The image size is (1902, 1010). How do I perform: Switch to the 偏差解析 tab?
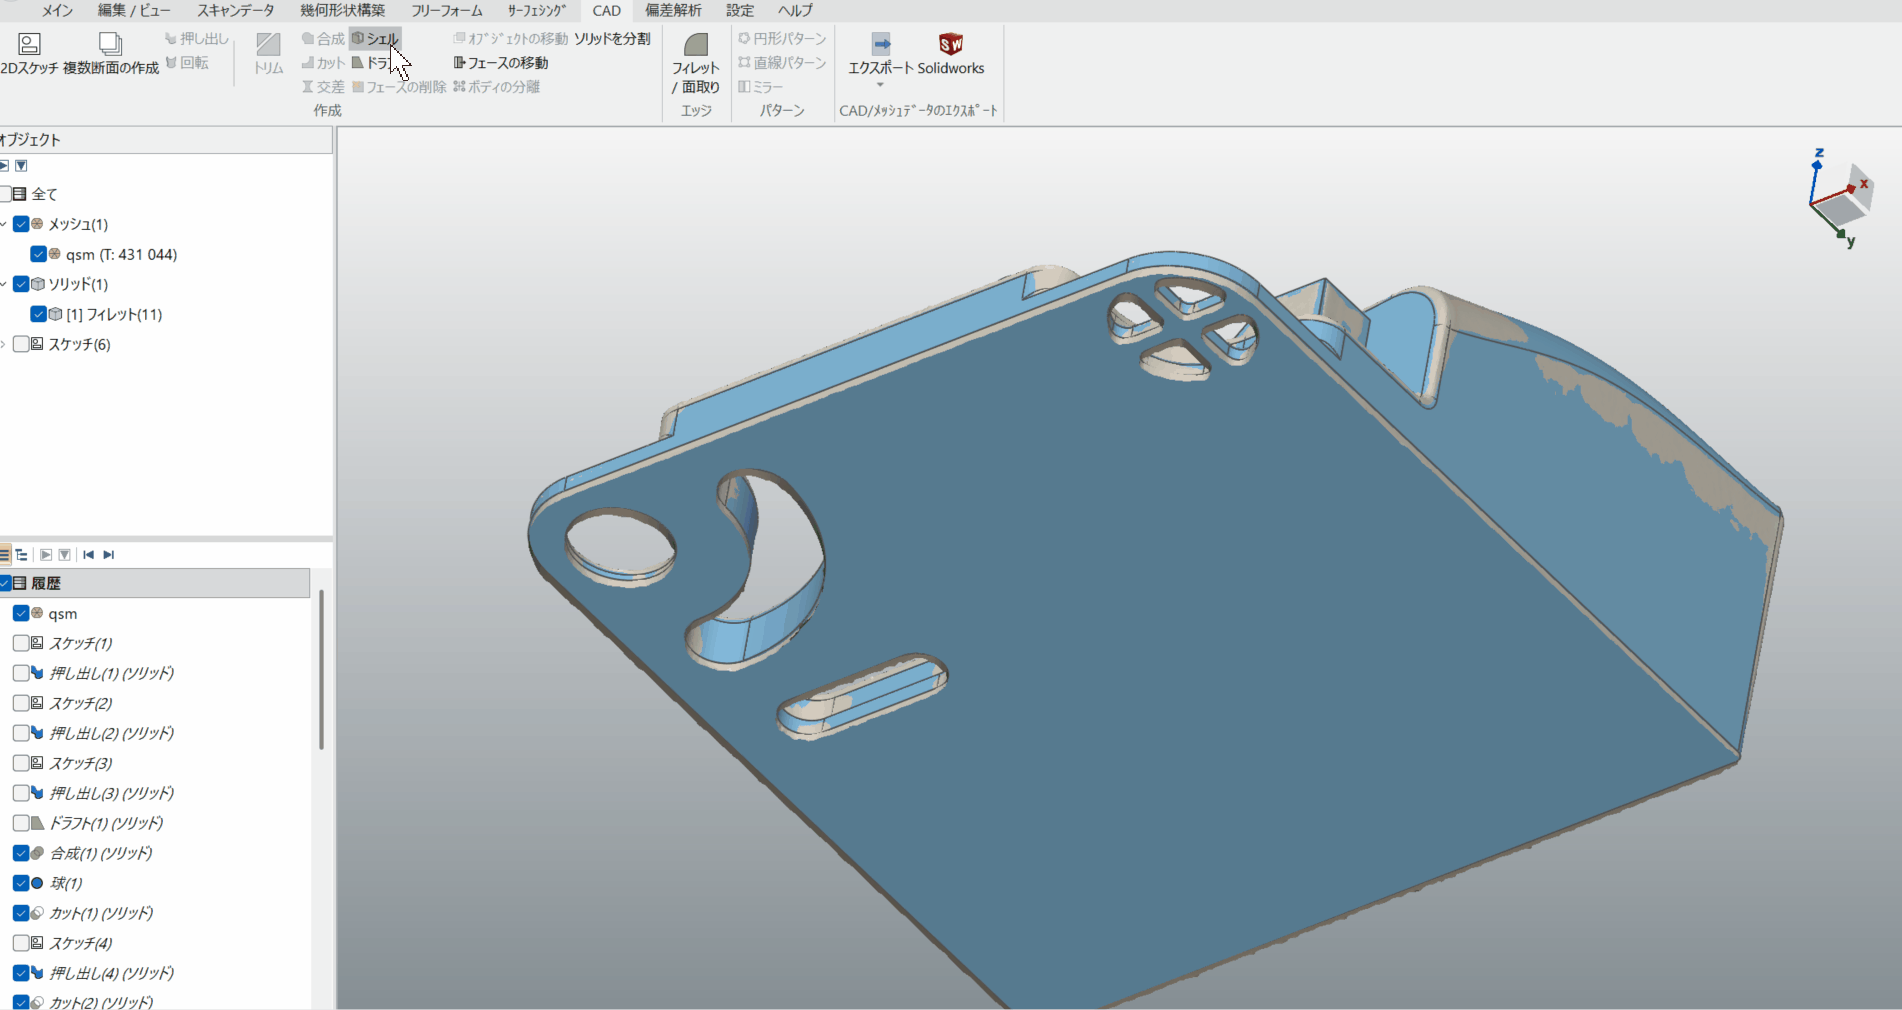(x=672, y=11)
